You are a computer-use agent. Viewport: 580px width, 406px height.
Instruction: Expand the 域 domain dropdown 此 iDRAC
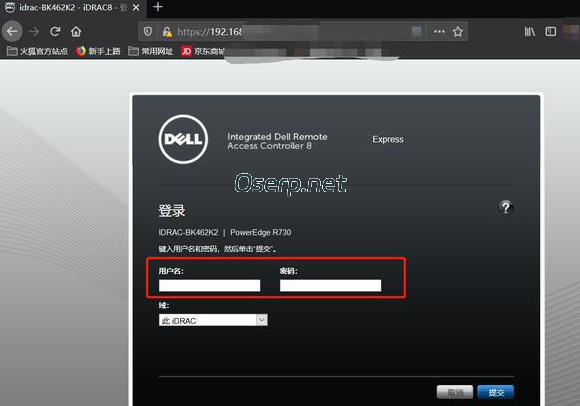click(x=213, y=320)
